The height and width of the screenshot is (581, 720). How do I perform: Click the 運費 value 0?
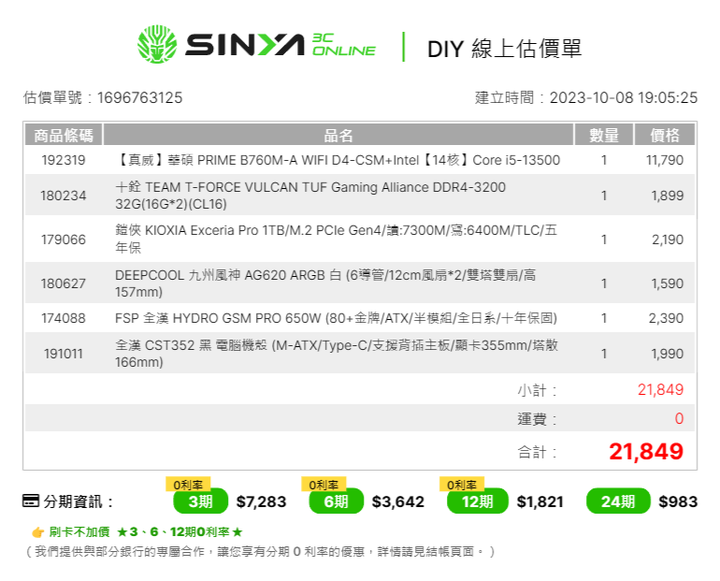pyautogui.click(x=679, y=418)
